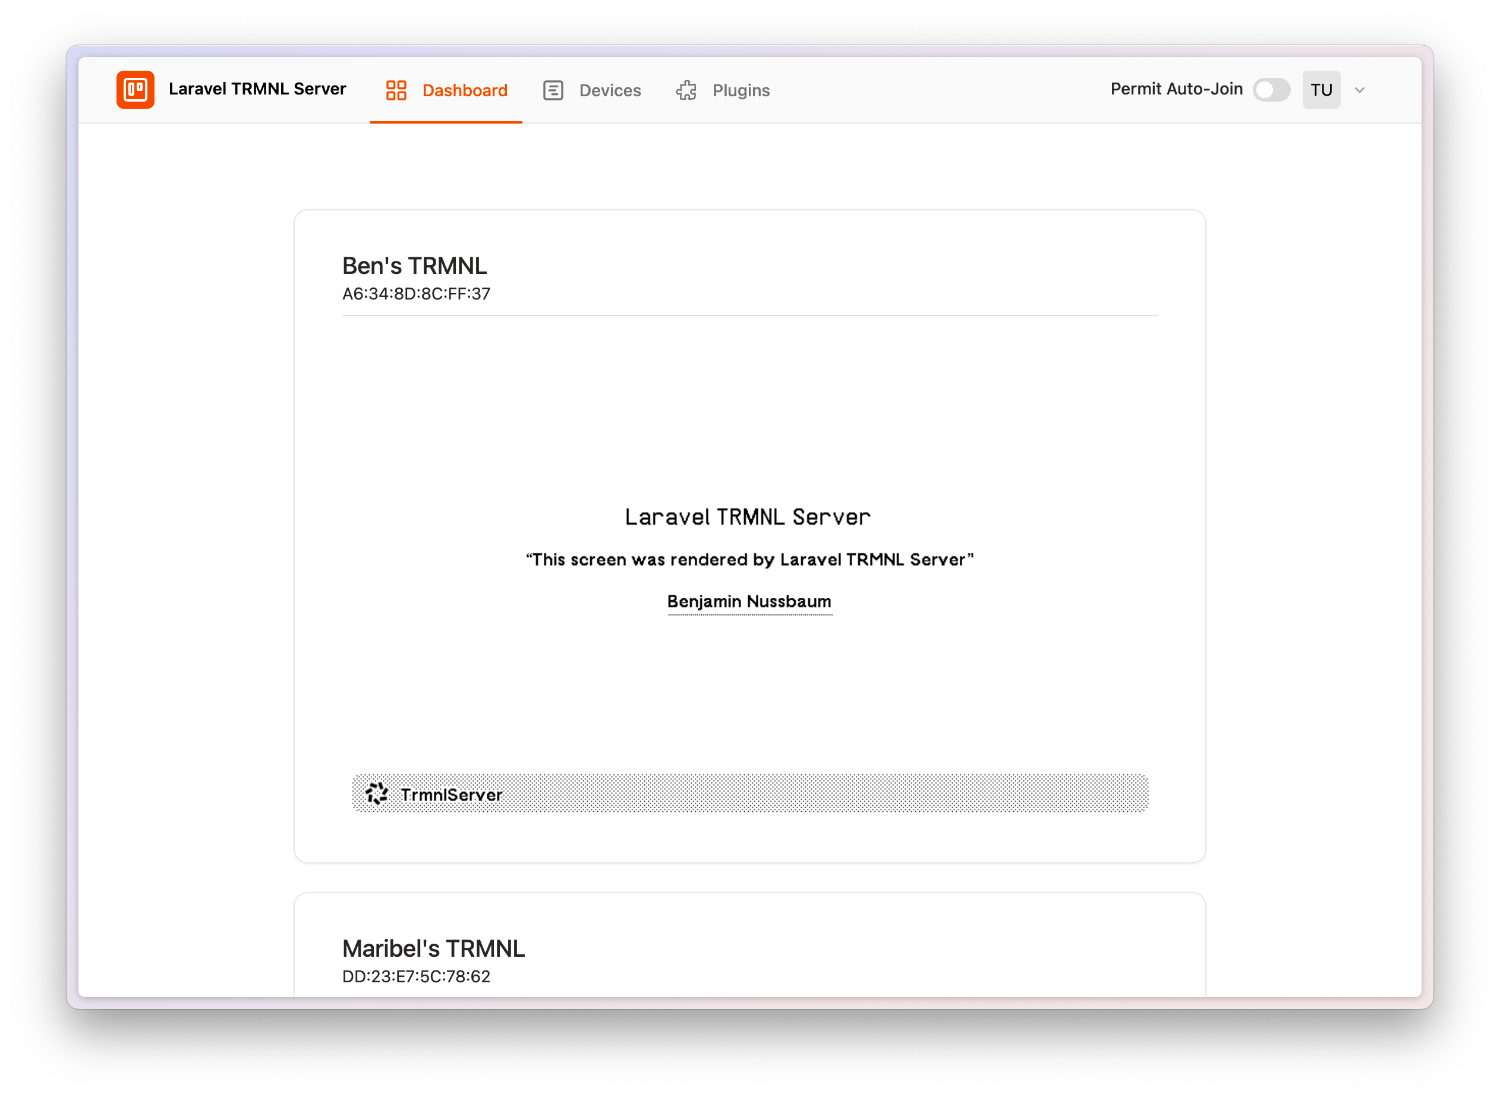
Task: Open Ben's TRMNL device card
Action: [x=415, y=266]
